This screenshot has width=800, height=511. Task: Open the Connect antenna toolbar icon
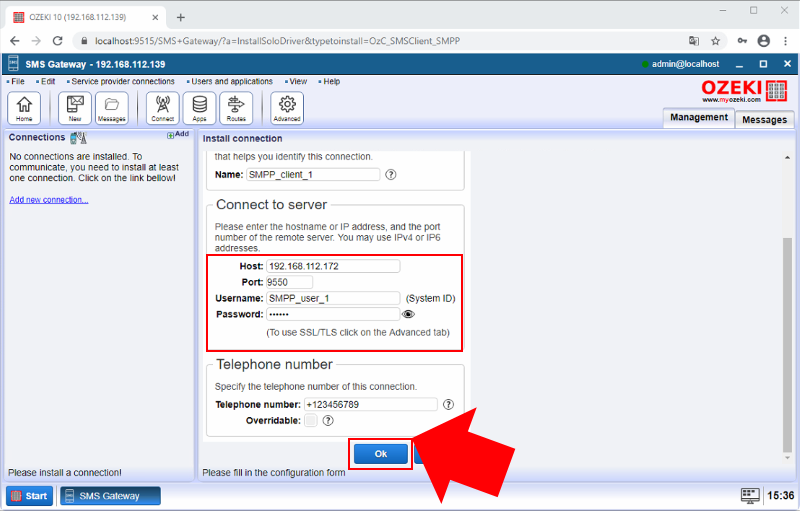(163, 108)
